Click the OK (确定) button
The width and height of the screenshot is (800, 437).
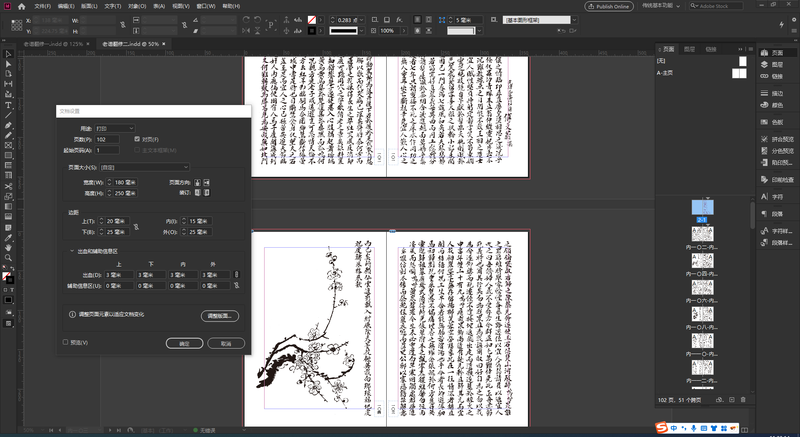(x=184, y=343)
